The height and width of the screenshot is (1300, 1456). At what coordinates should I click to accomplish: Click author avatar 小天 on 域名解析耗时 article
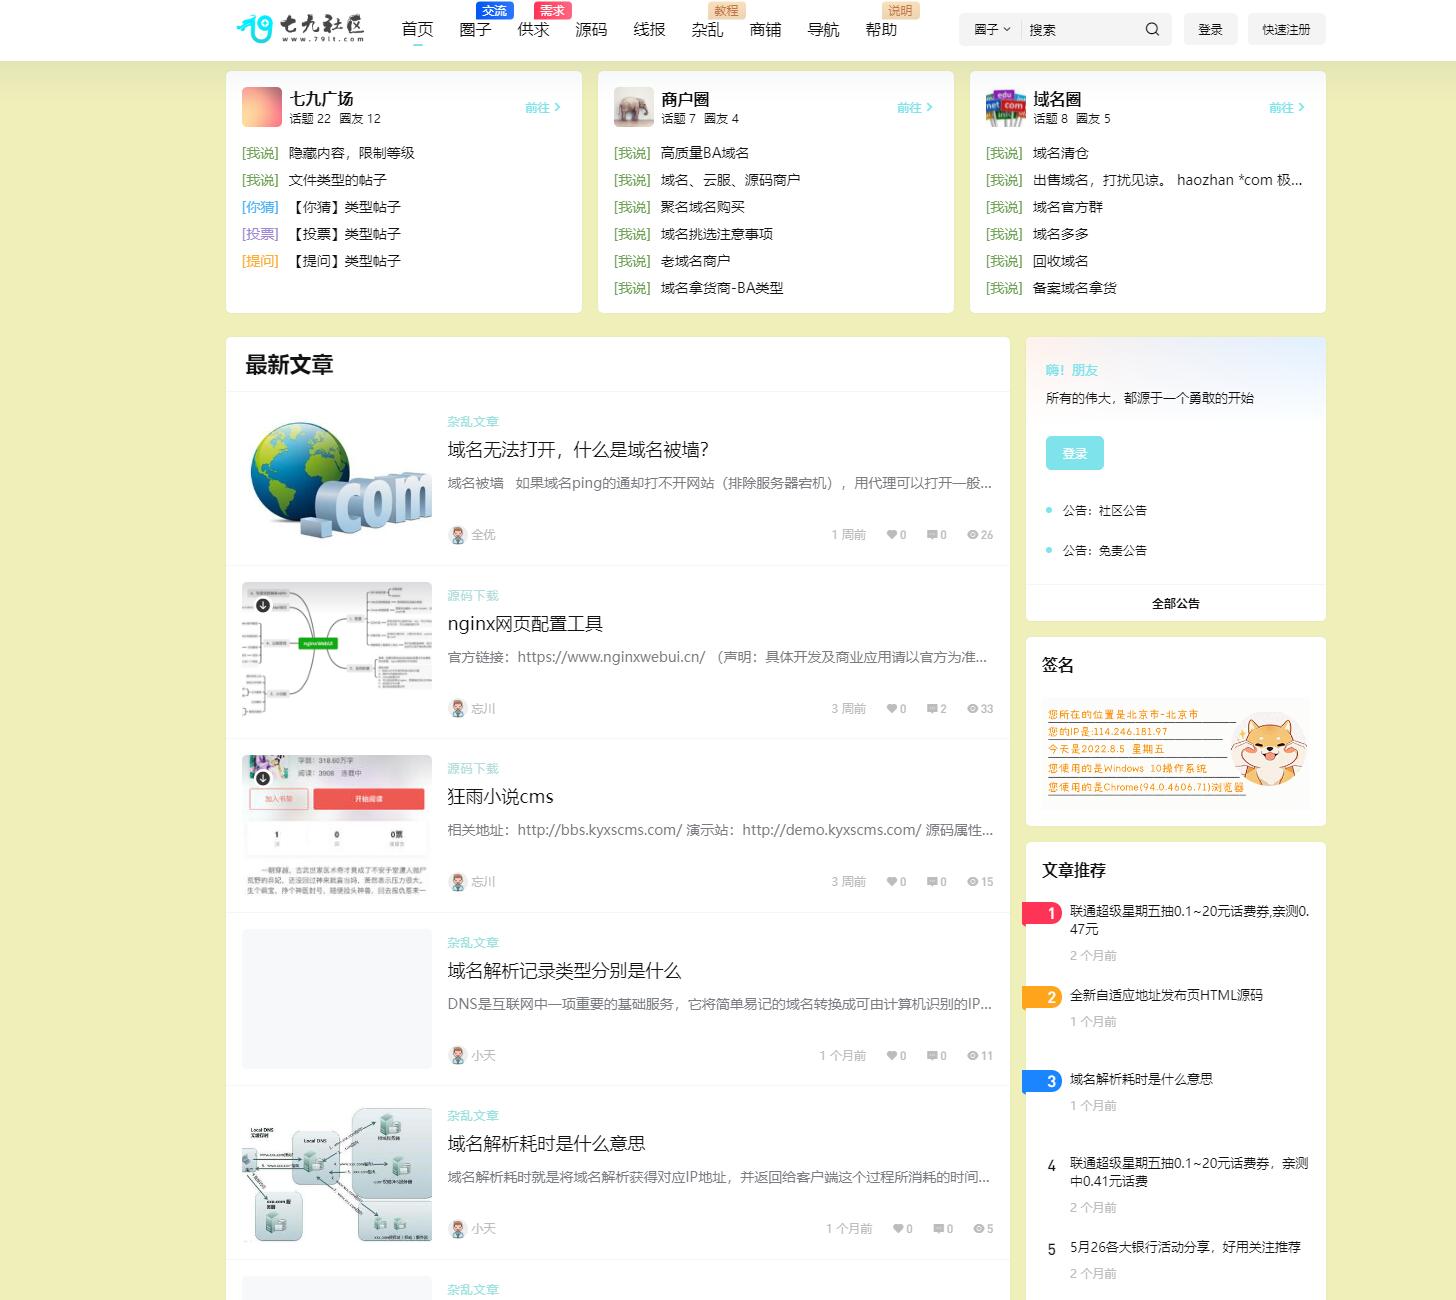pos(458,1229)
